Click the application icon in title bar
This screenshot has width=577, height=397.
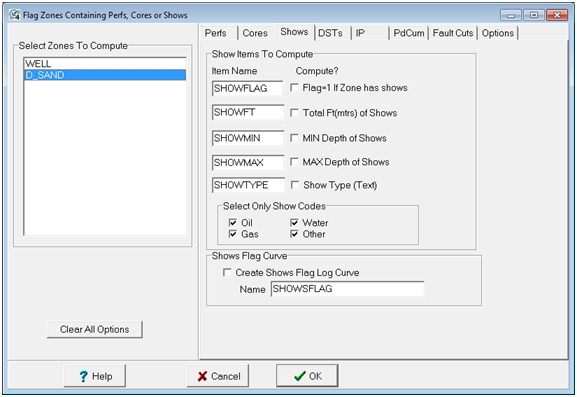tap(15, 15)
